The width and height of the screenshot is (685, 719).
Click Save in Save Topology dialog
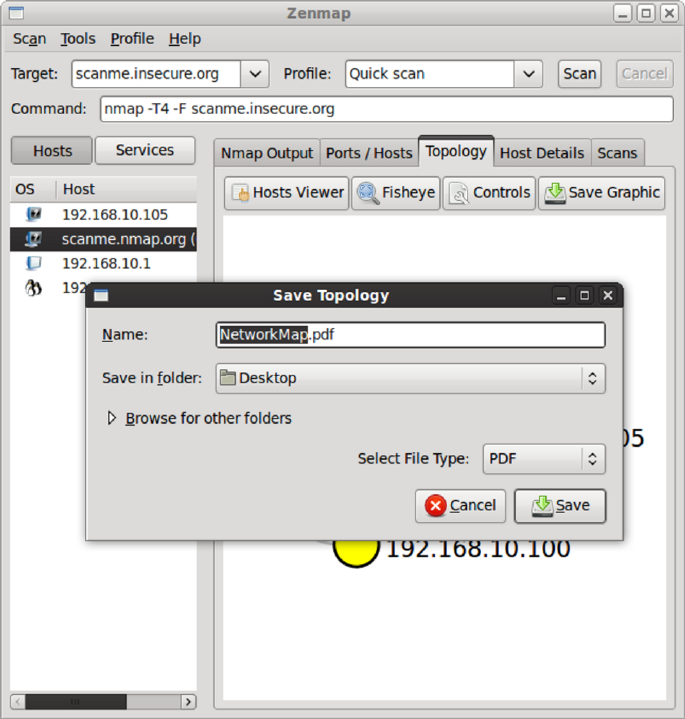click(560, 506)
